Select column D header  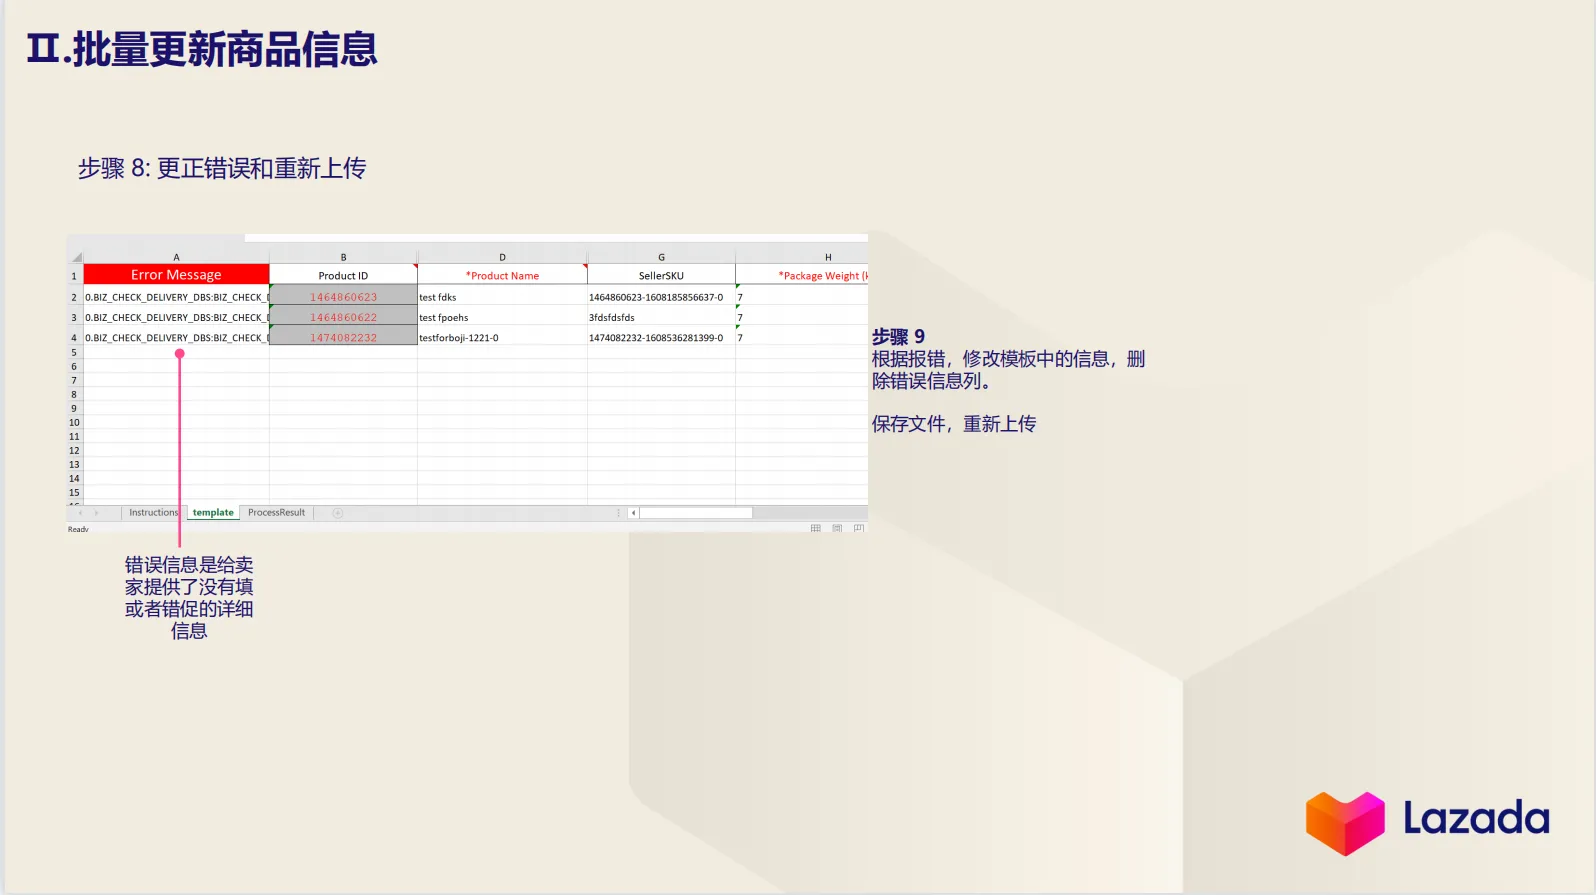click(502, 258)
